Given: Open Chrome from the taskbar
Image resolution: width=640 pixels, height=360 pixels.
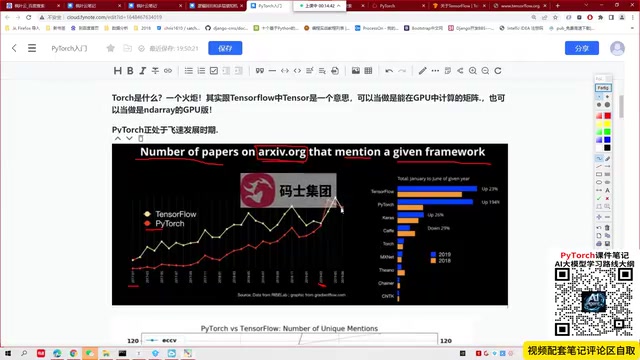Looking at the screenshot, I should click(73, 353).
